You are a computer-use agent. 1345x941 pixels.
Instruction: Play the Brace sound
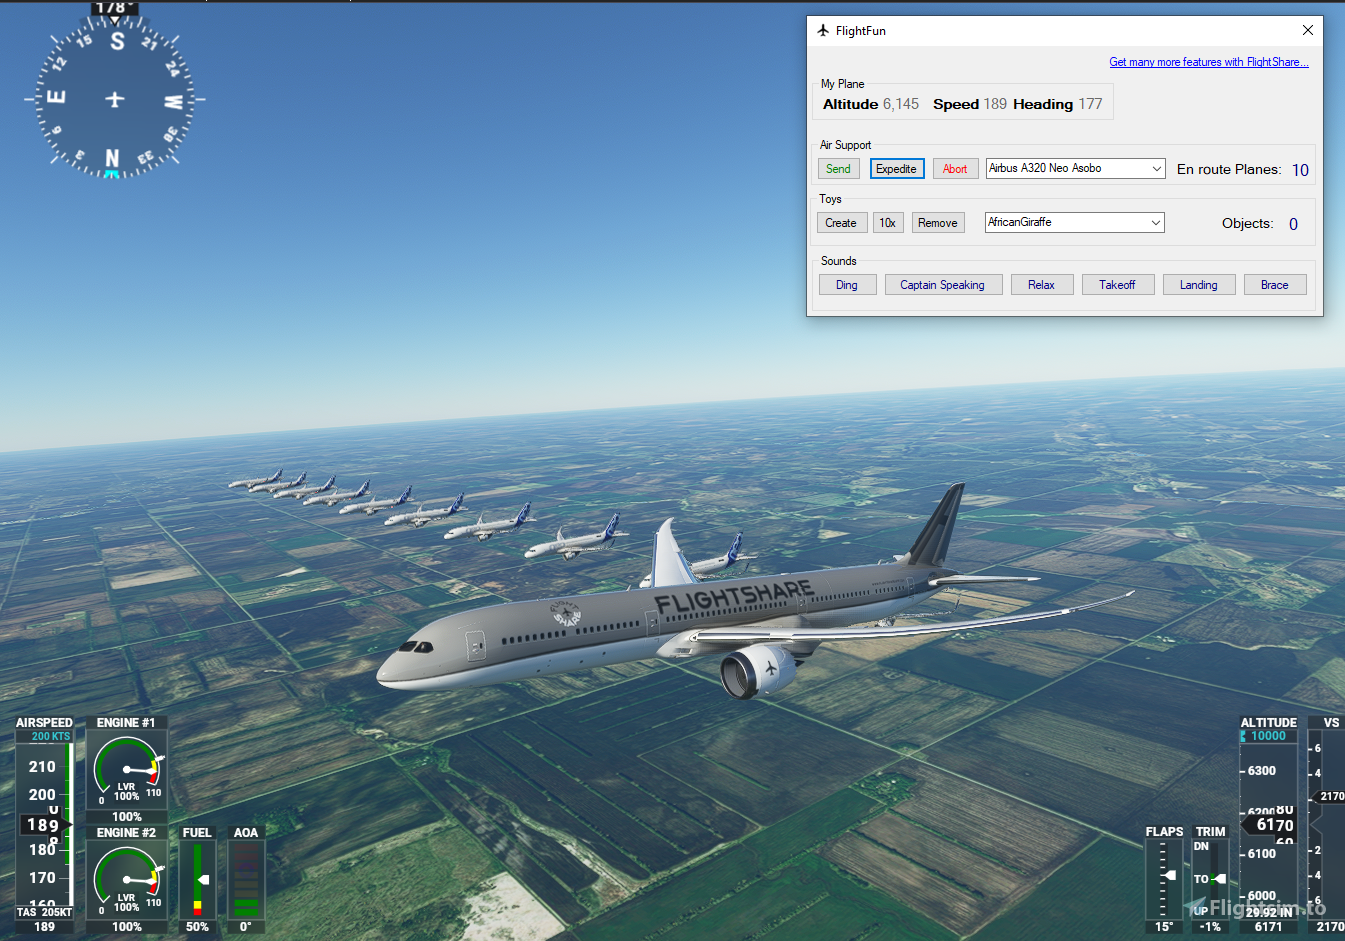point(1275,285)
